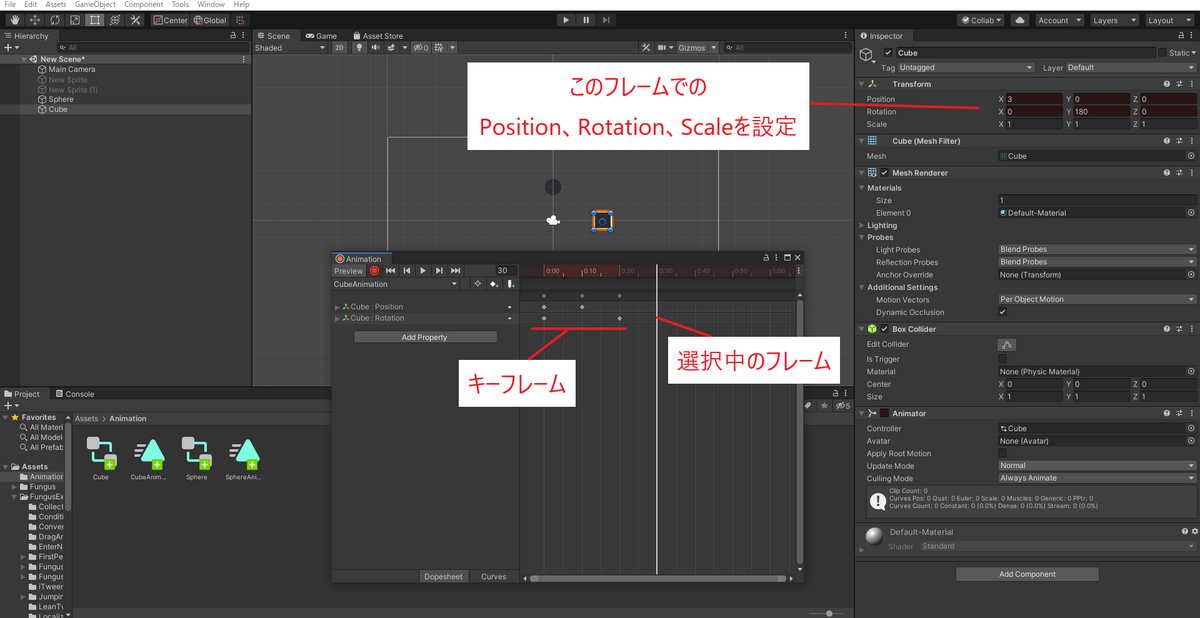Image resolution: width=1200 pixels, height=618 pixels.
Task: Expand Cube : Position property
Action: tap(337, 307)
